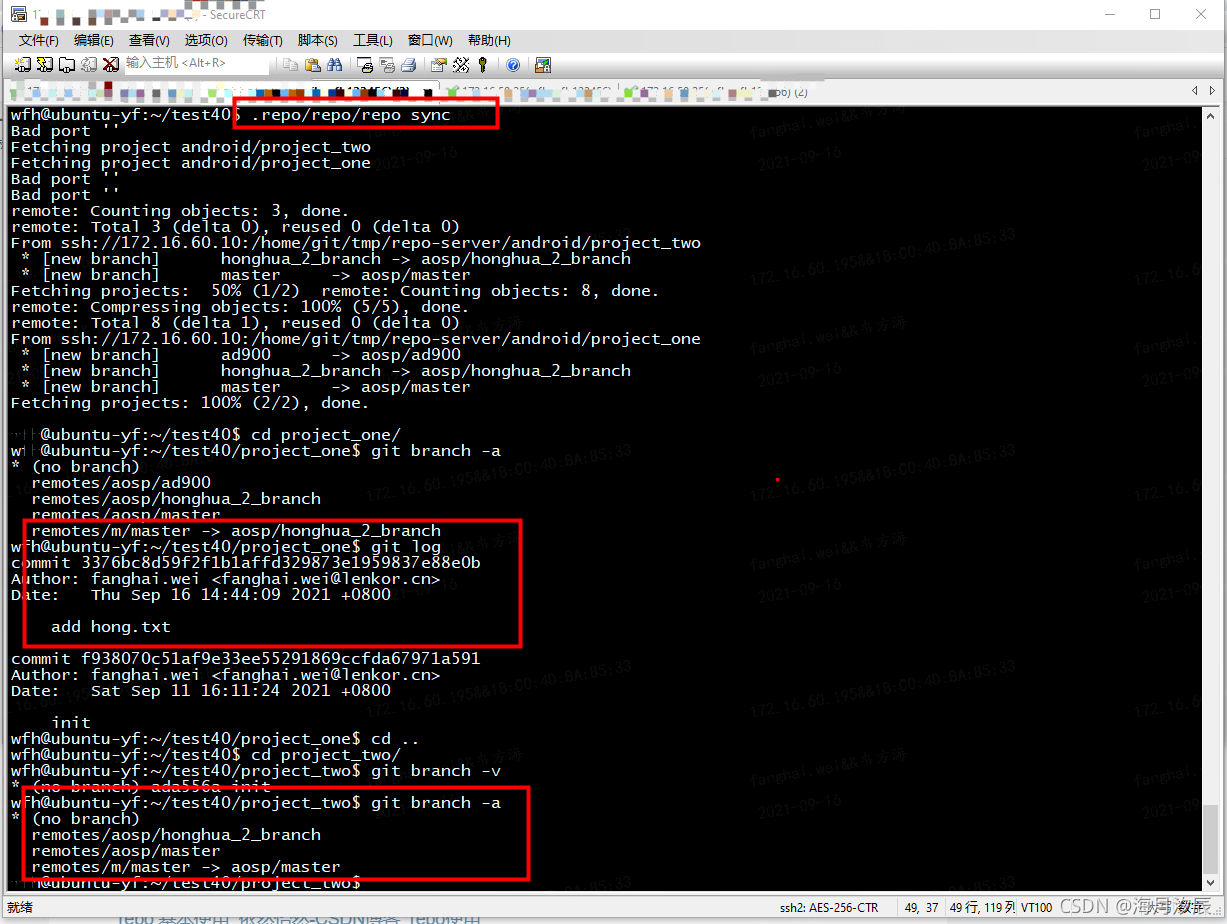This screenshot has width=1227, height=924.
Task: Open the 帮助(H) menu
Action: tap(489, 40)
